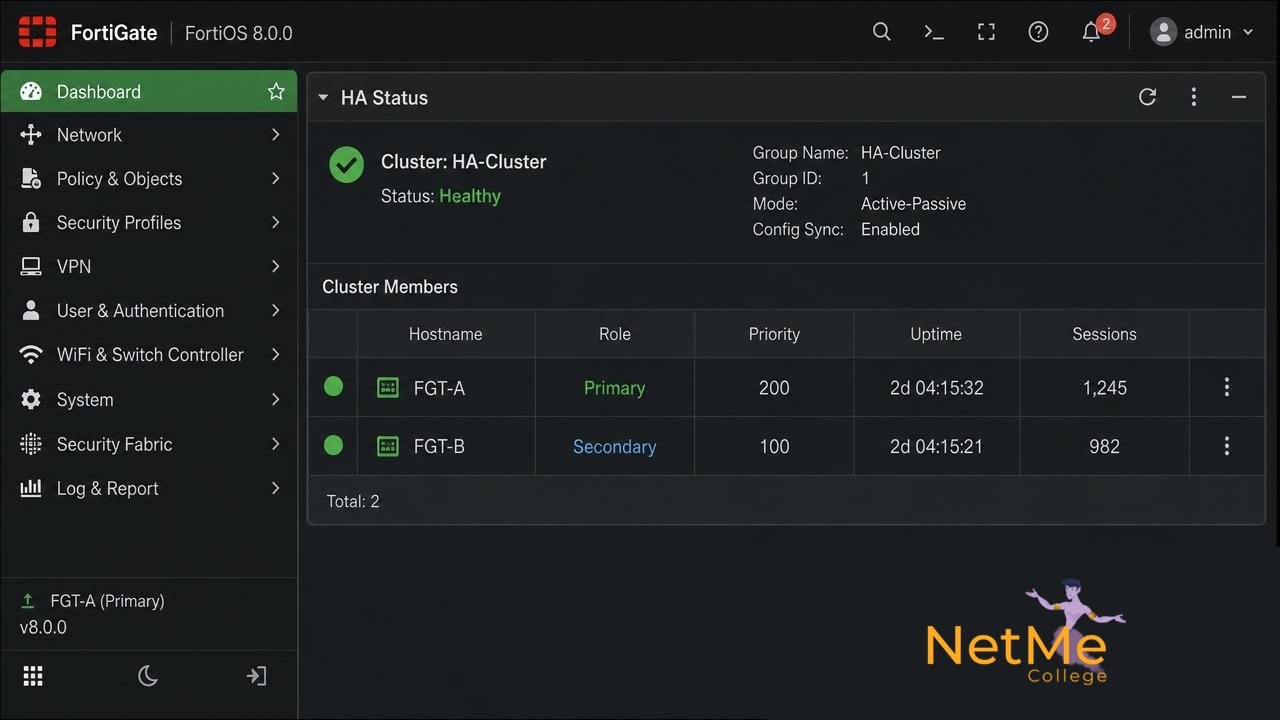Refresh the HA Status widget

tap(1147, 97)
